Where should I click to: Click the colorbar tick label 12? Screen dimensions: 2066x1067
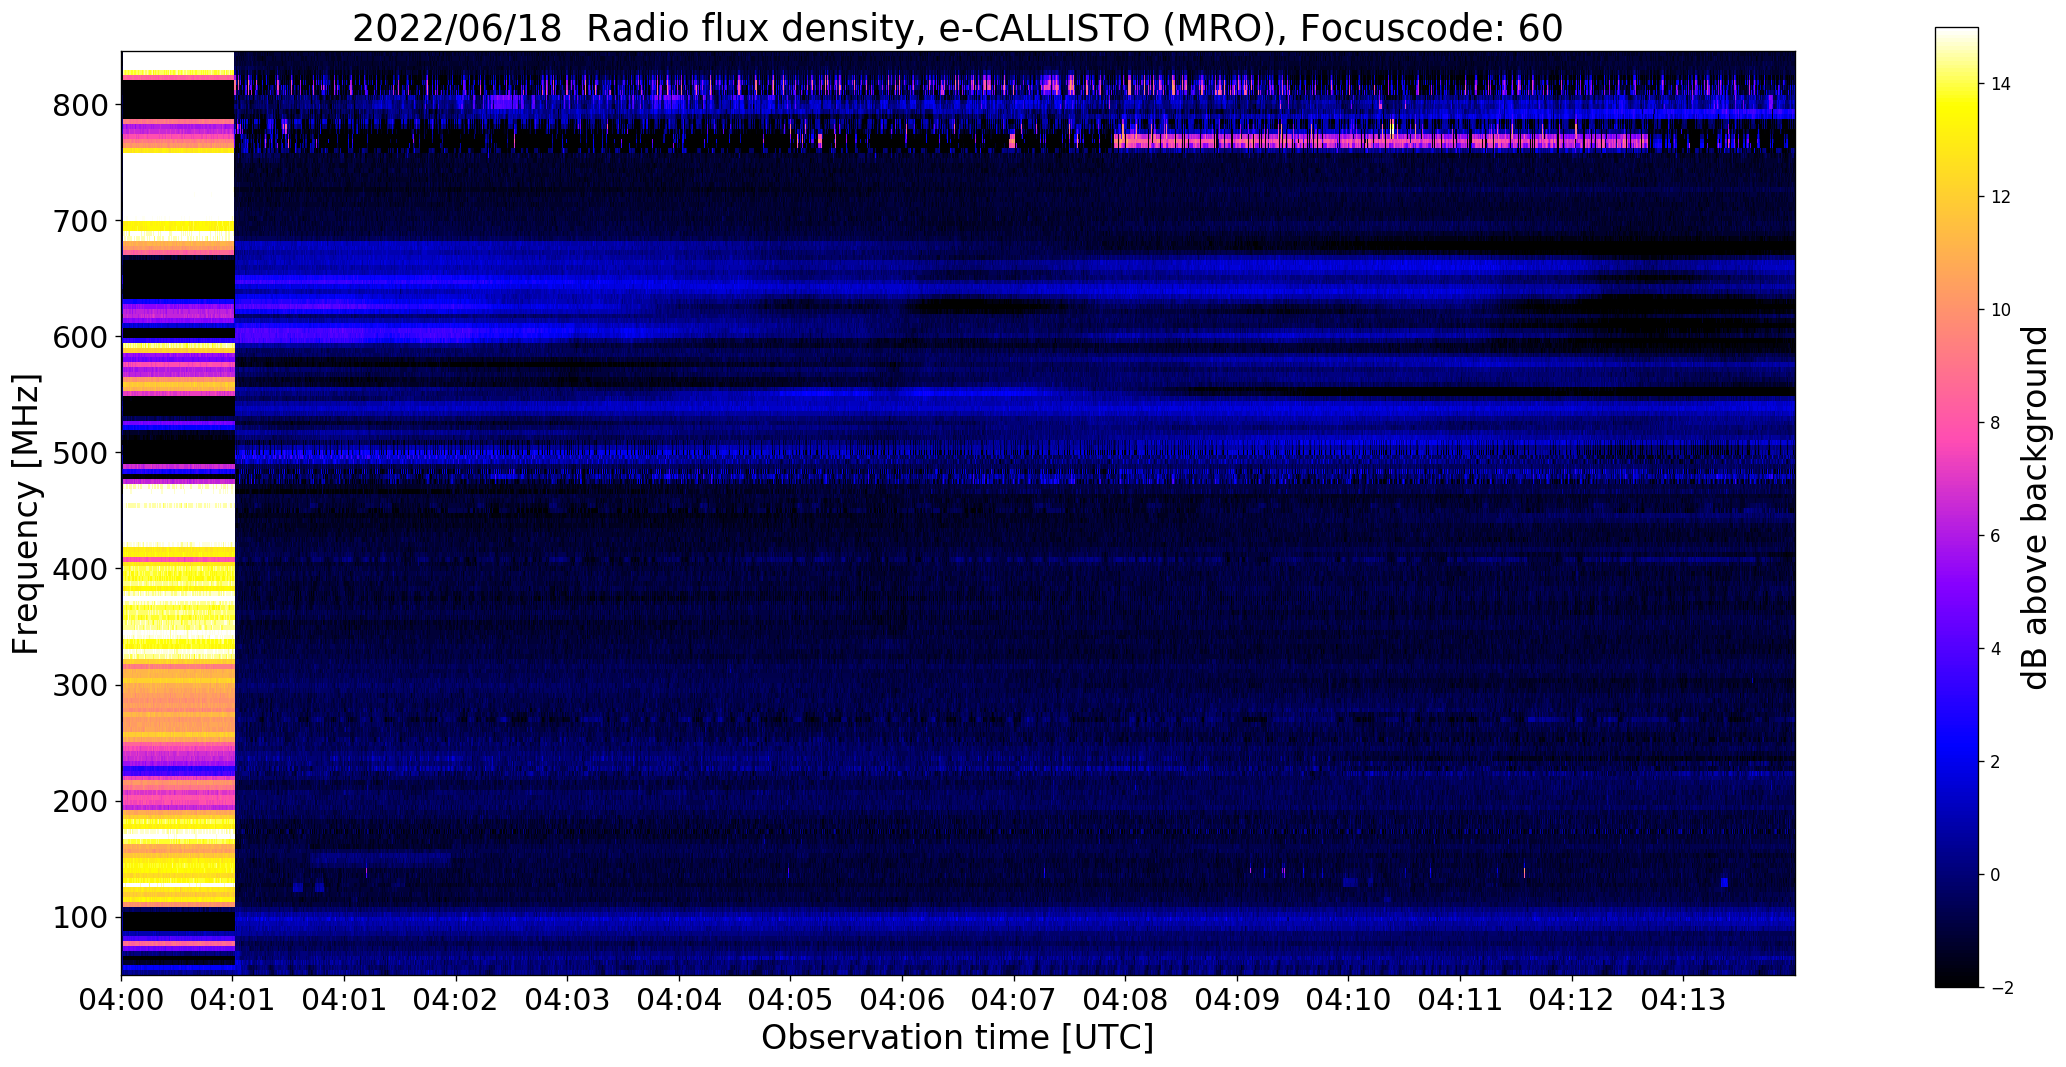[x=2000, y=197]
